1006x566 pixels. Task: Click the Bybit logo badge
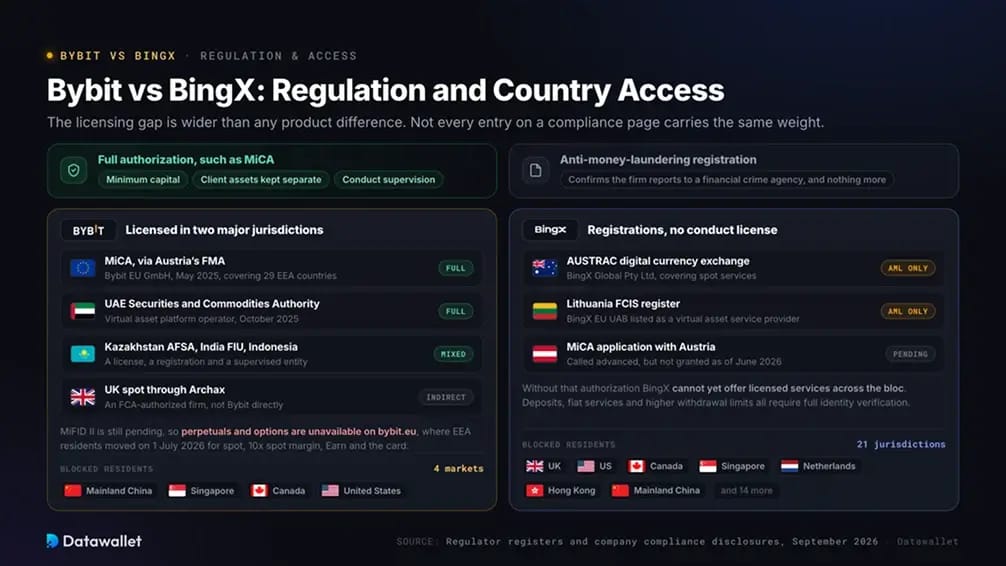pos(89,230)
